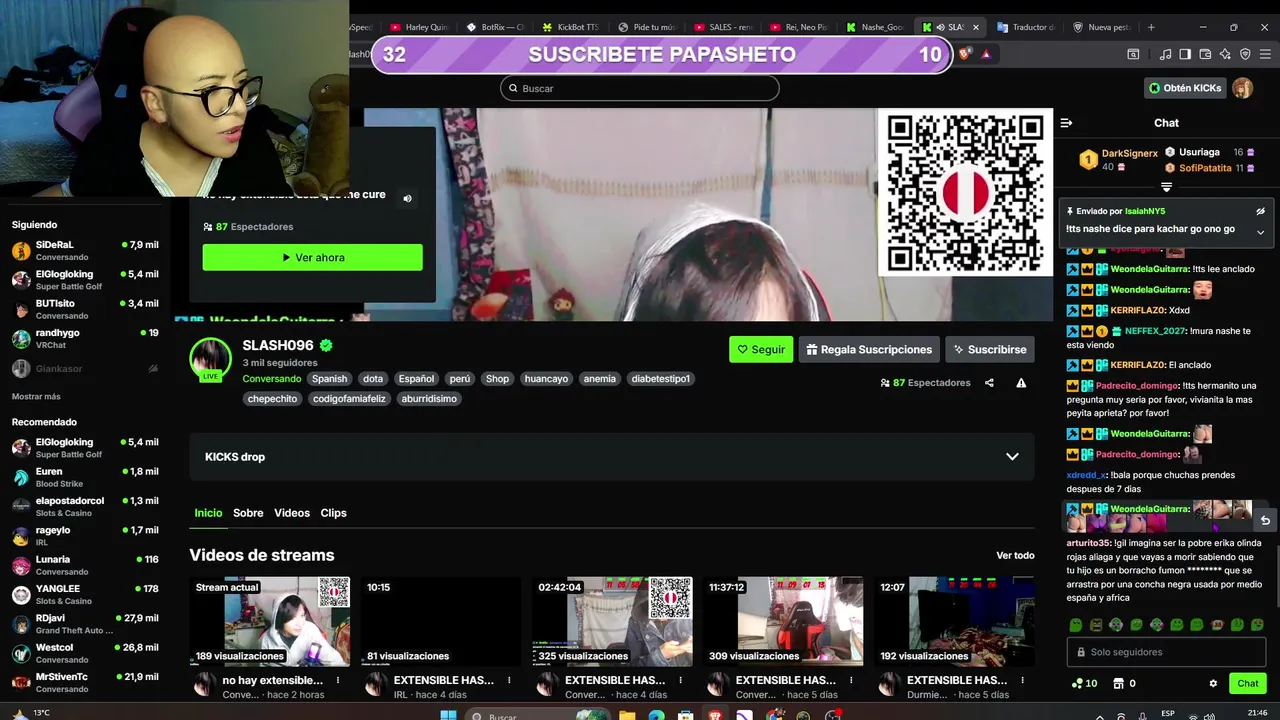Expand the KICKS drop section
The height and width of the screenshot is (720, 1280).
[612, 457]
